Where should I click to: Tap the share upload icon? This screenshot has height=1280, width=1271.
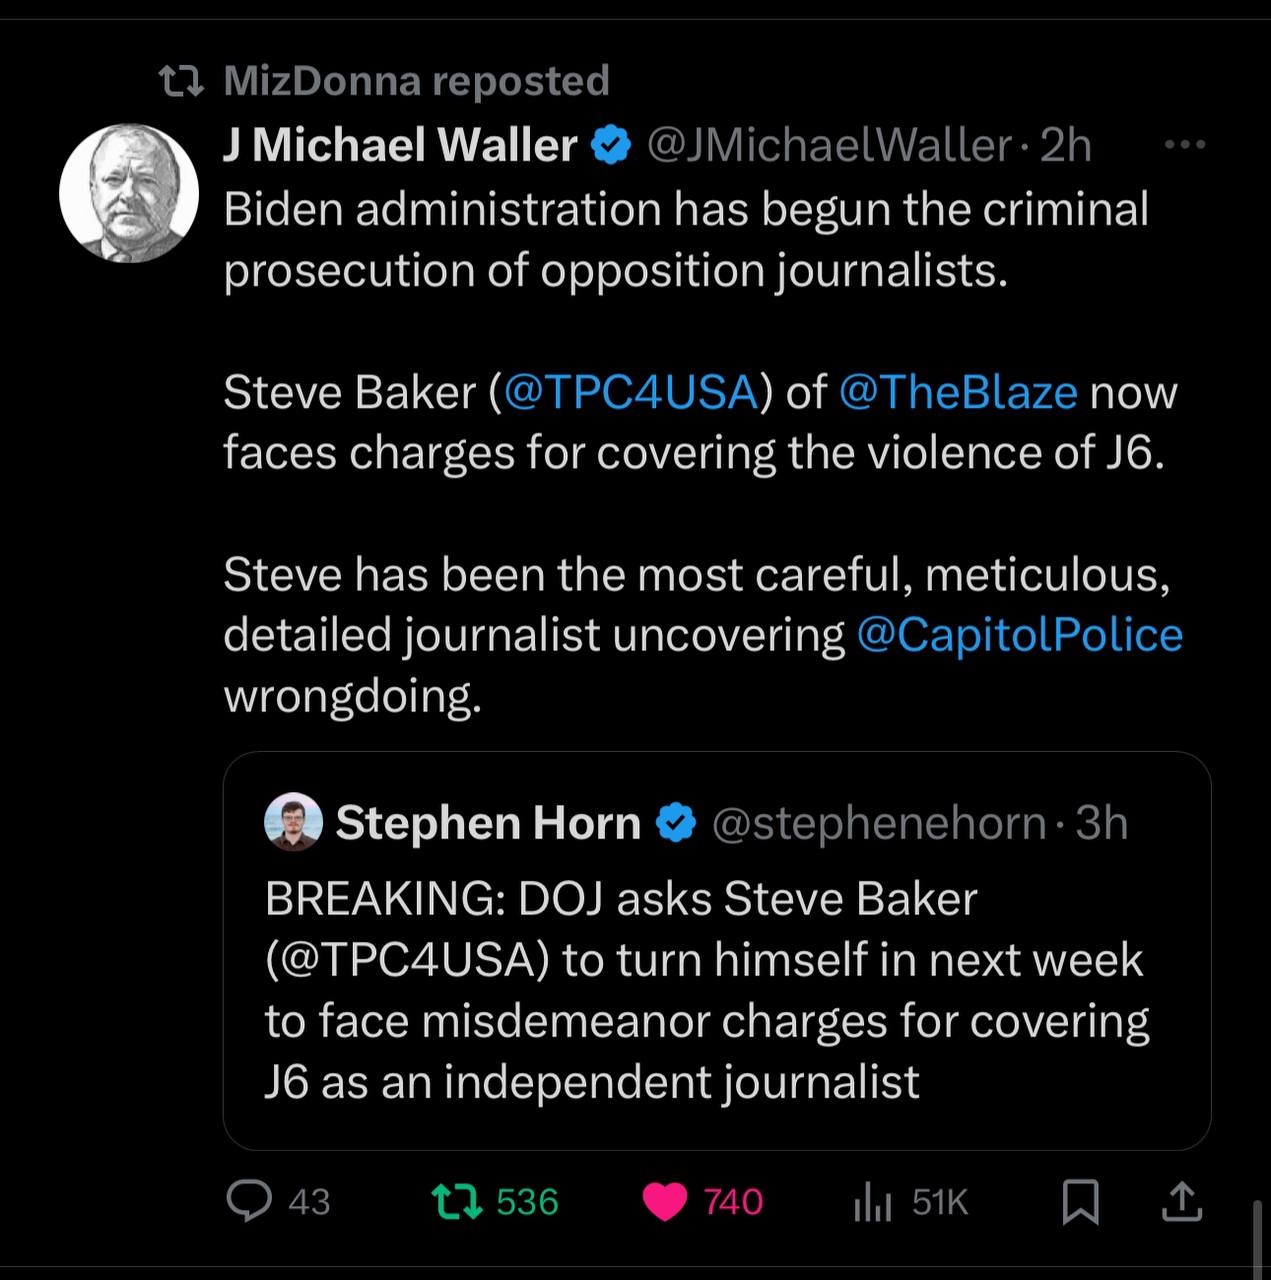coord(1180,1202)
